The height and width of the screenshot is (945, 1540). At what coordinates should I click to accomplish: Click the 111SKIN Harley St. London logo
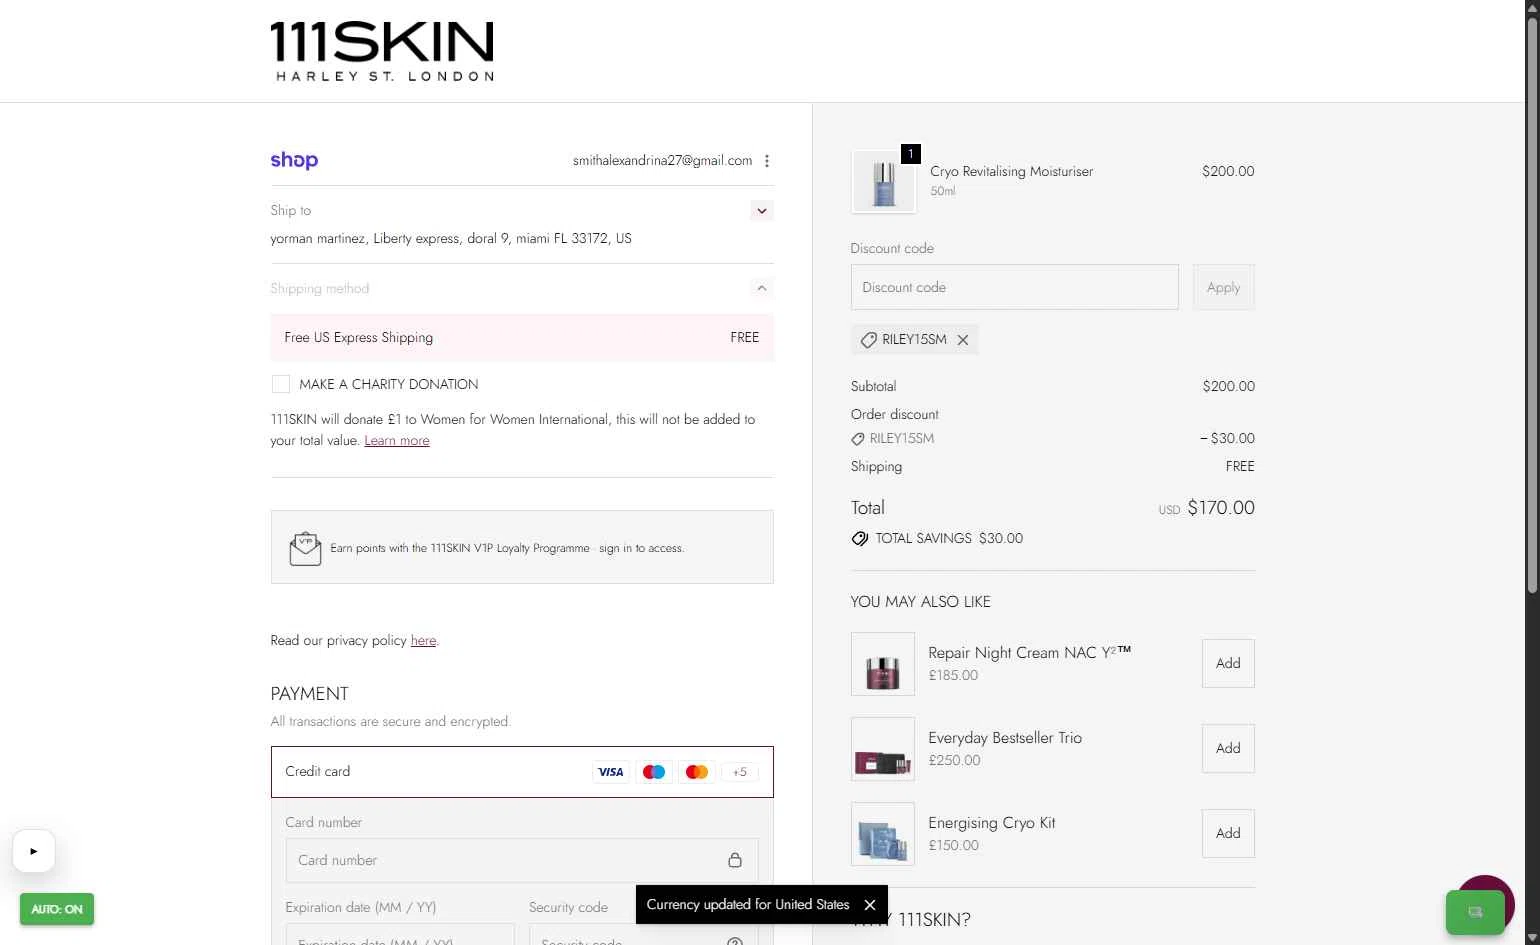pos(382,51)
